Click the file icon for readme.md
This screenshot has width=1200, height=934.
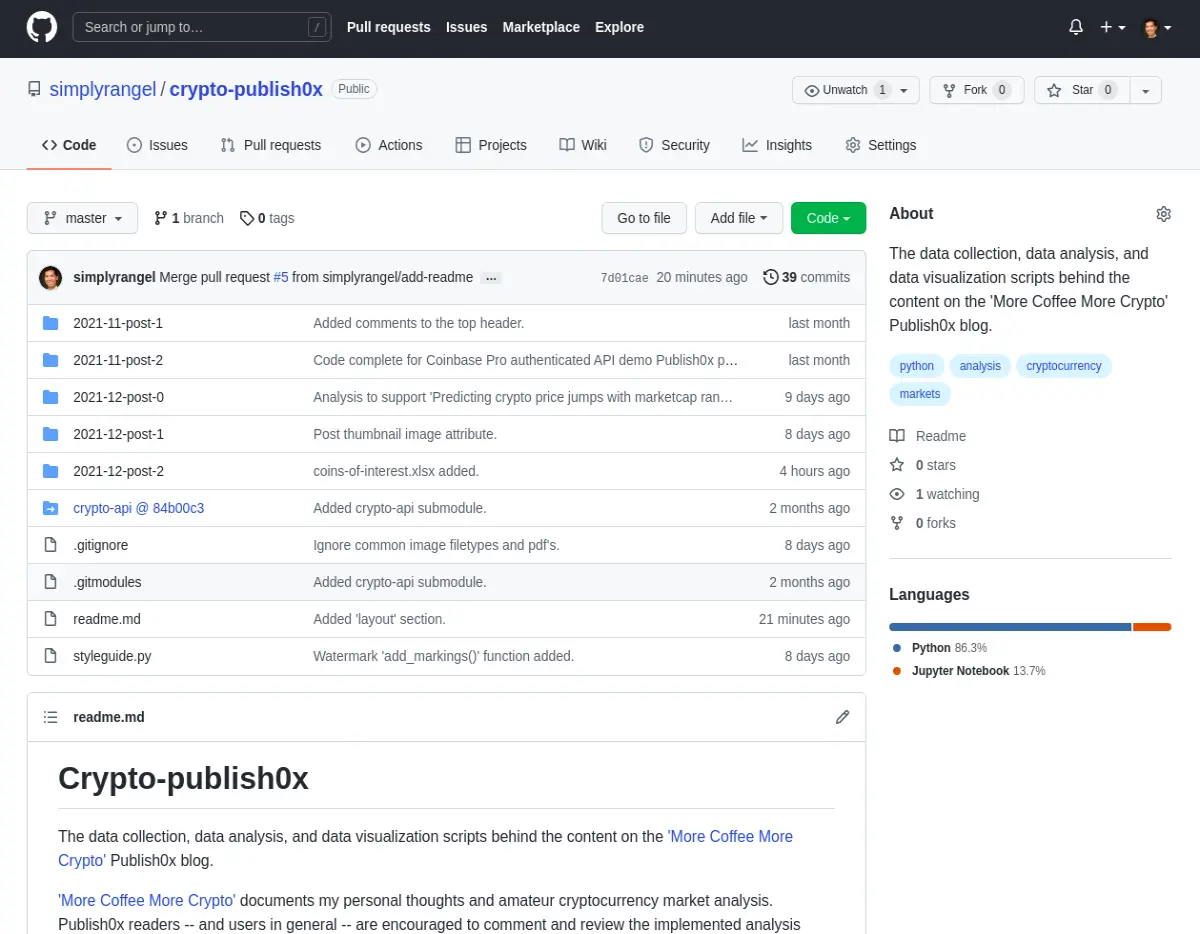point(51,619)
